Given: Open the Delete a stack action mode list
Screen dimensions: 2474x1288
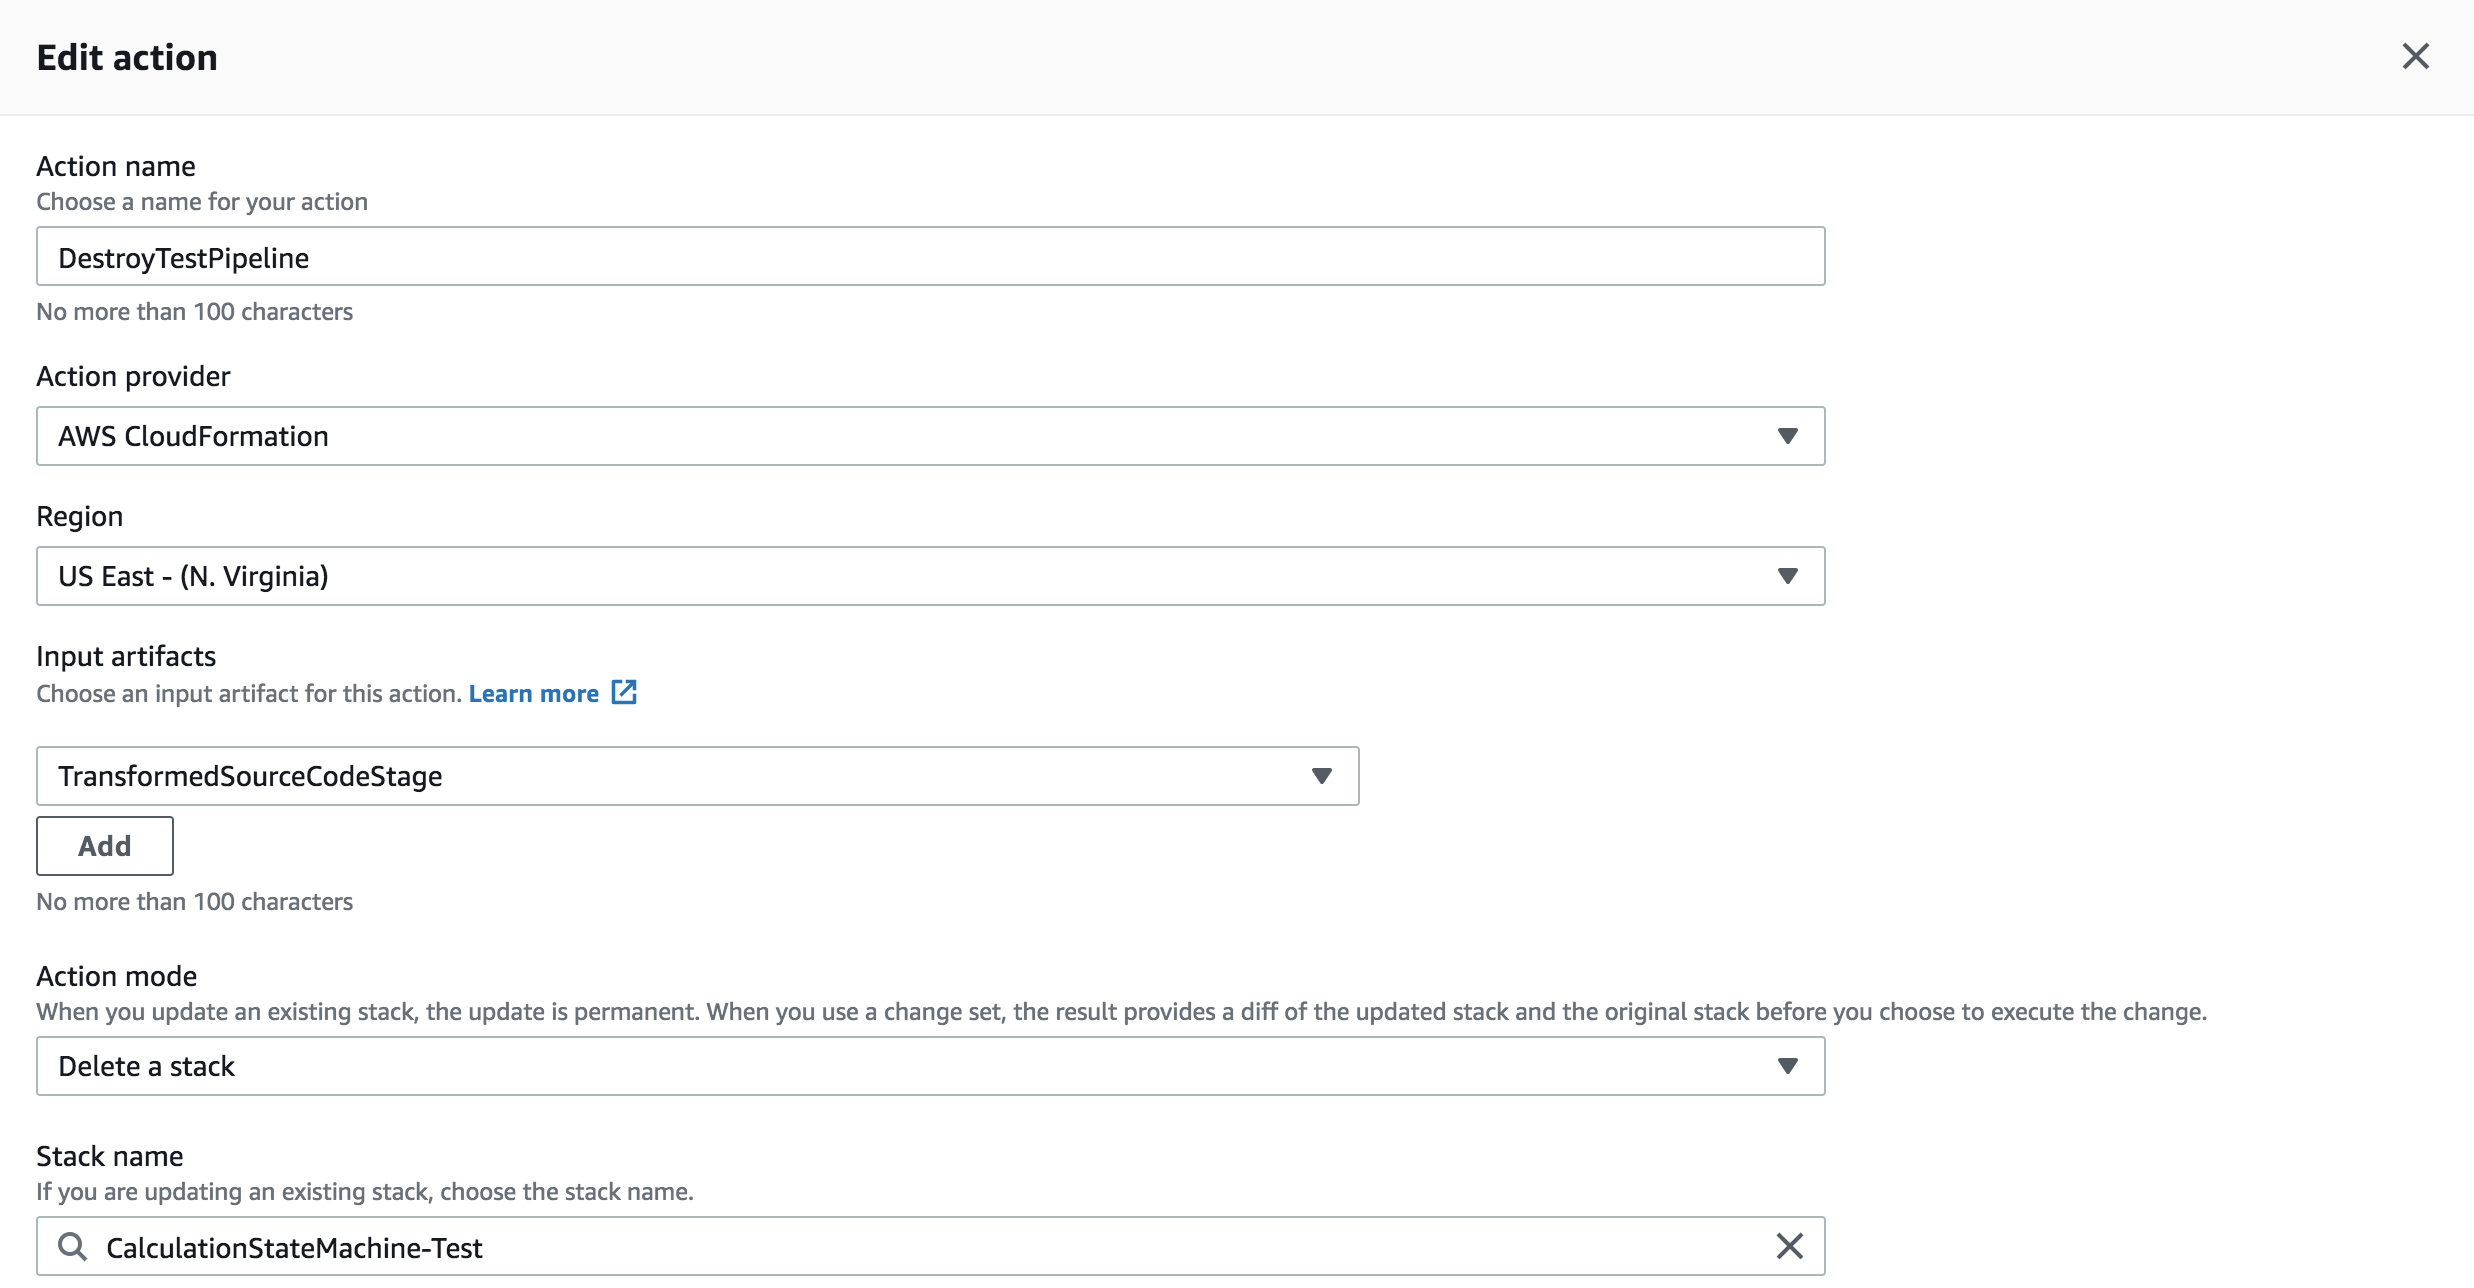Looking at the screenshot, I should pyautogui.click(x=930, y=1066).
